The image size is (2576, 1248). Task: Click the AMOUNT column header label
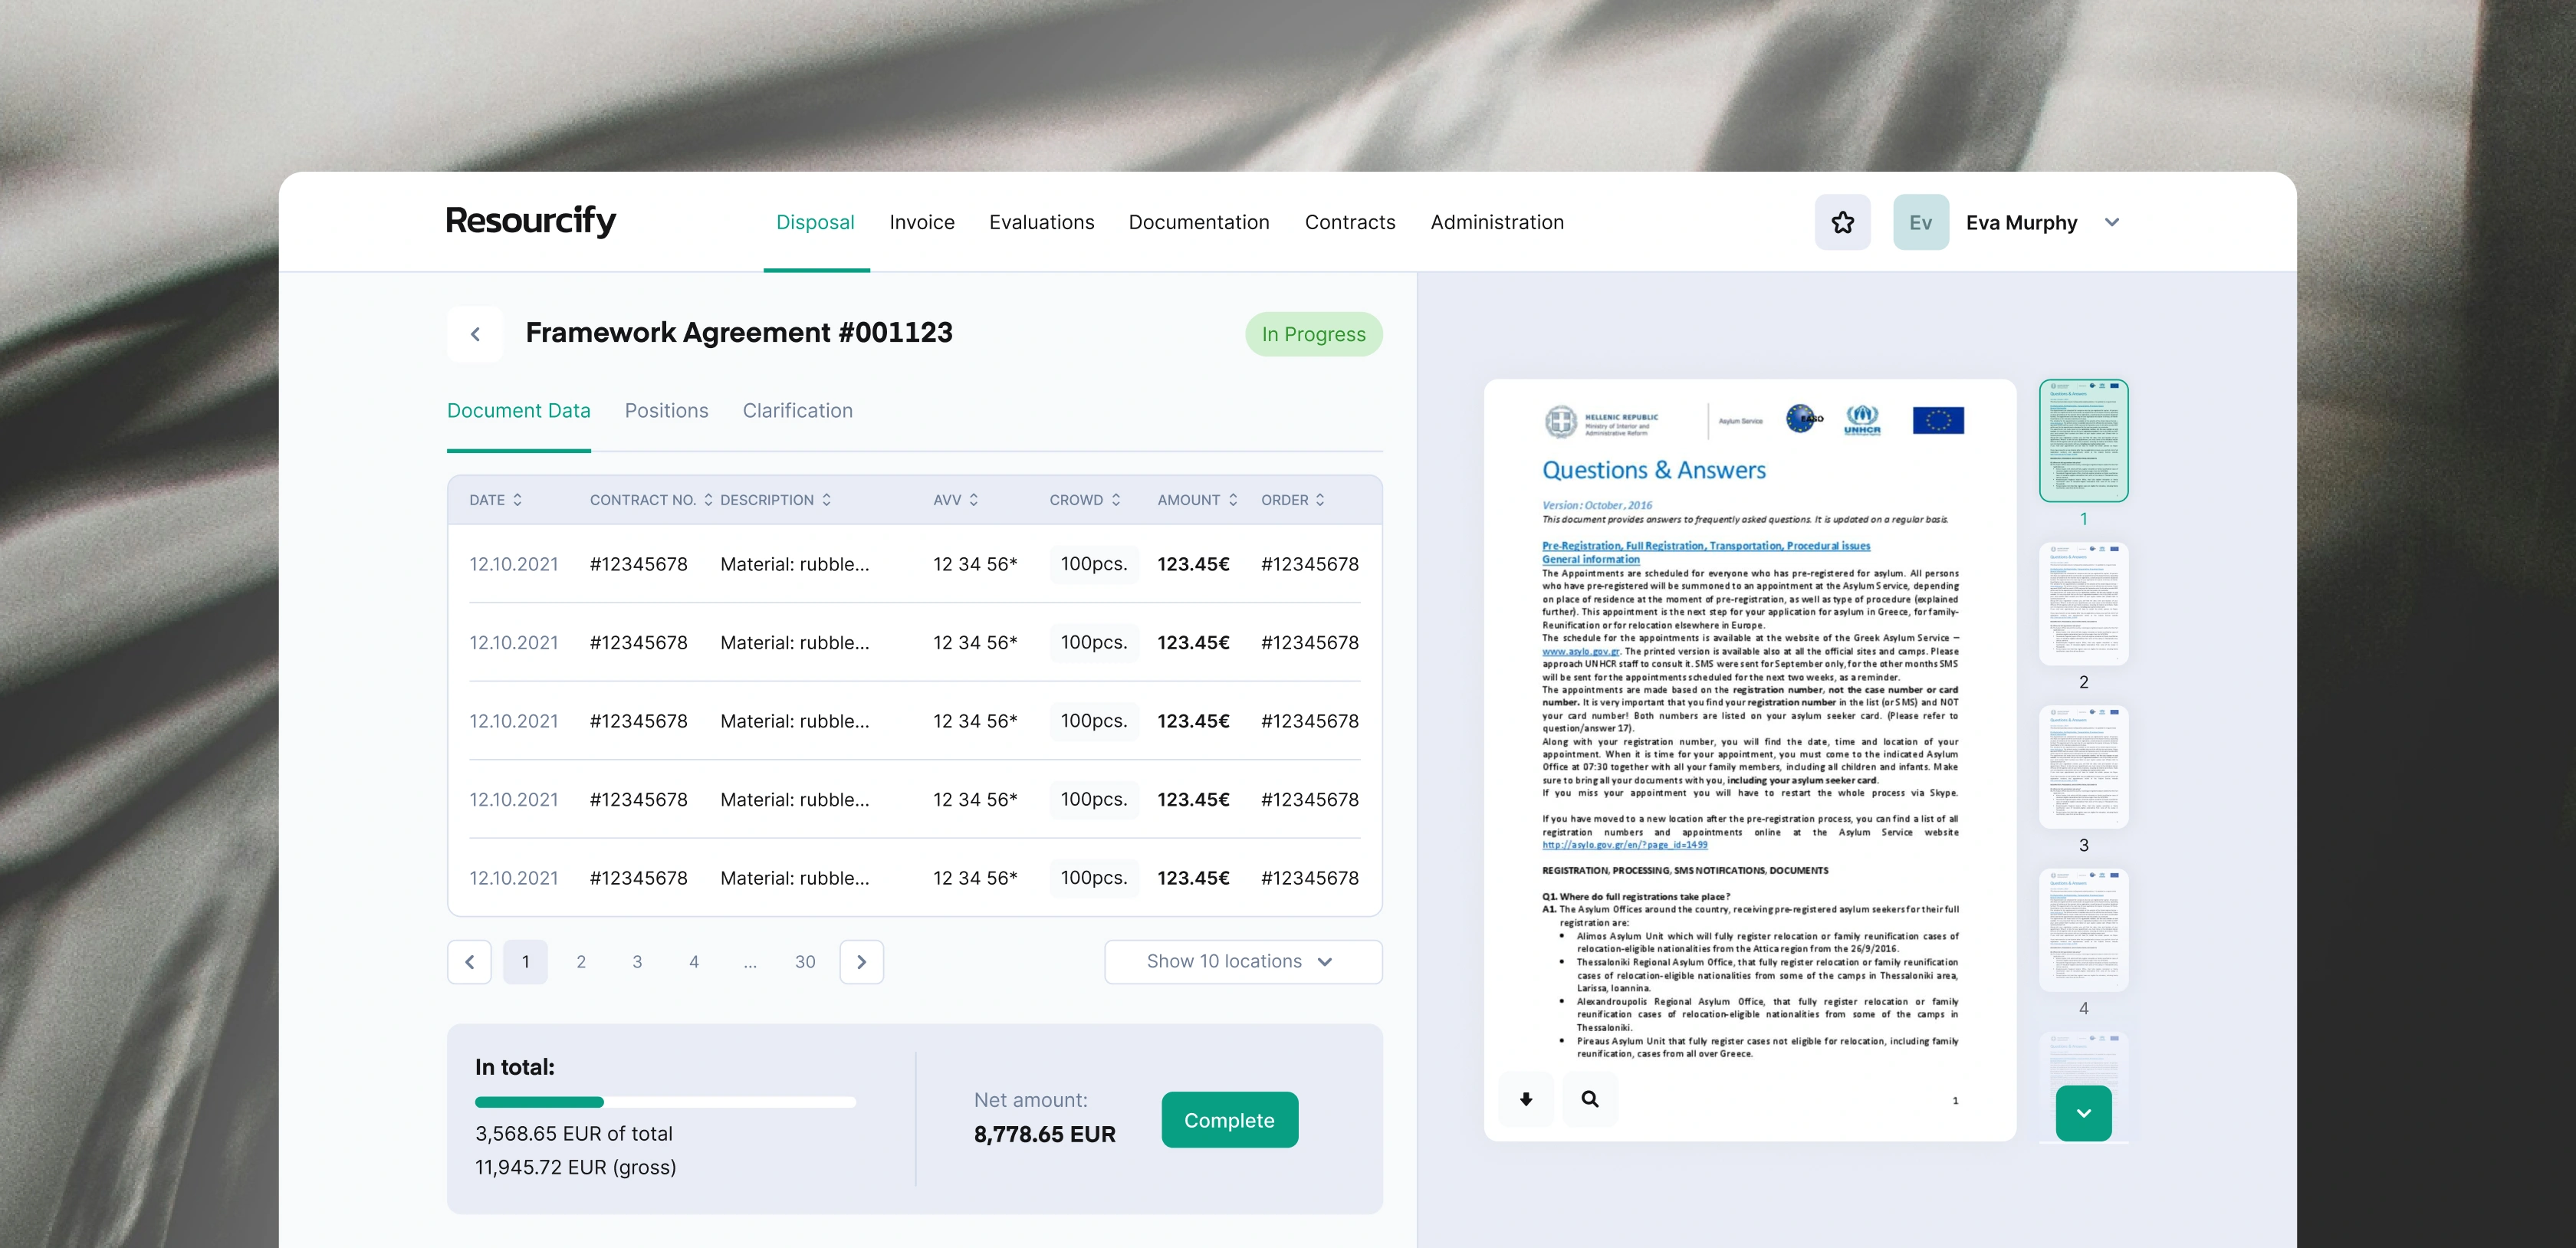pyautogui.click(x=1189, y=500)
